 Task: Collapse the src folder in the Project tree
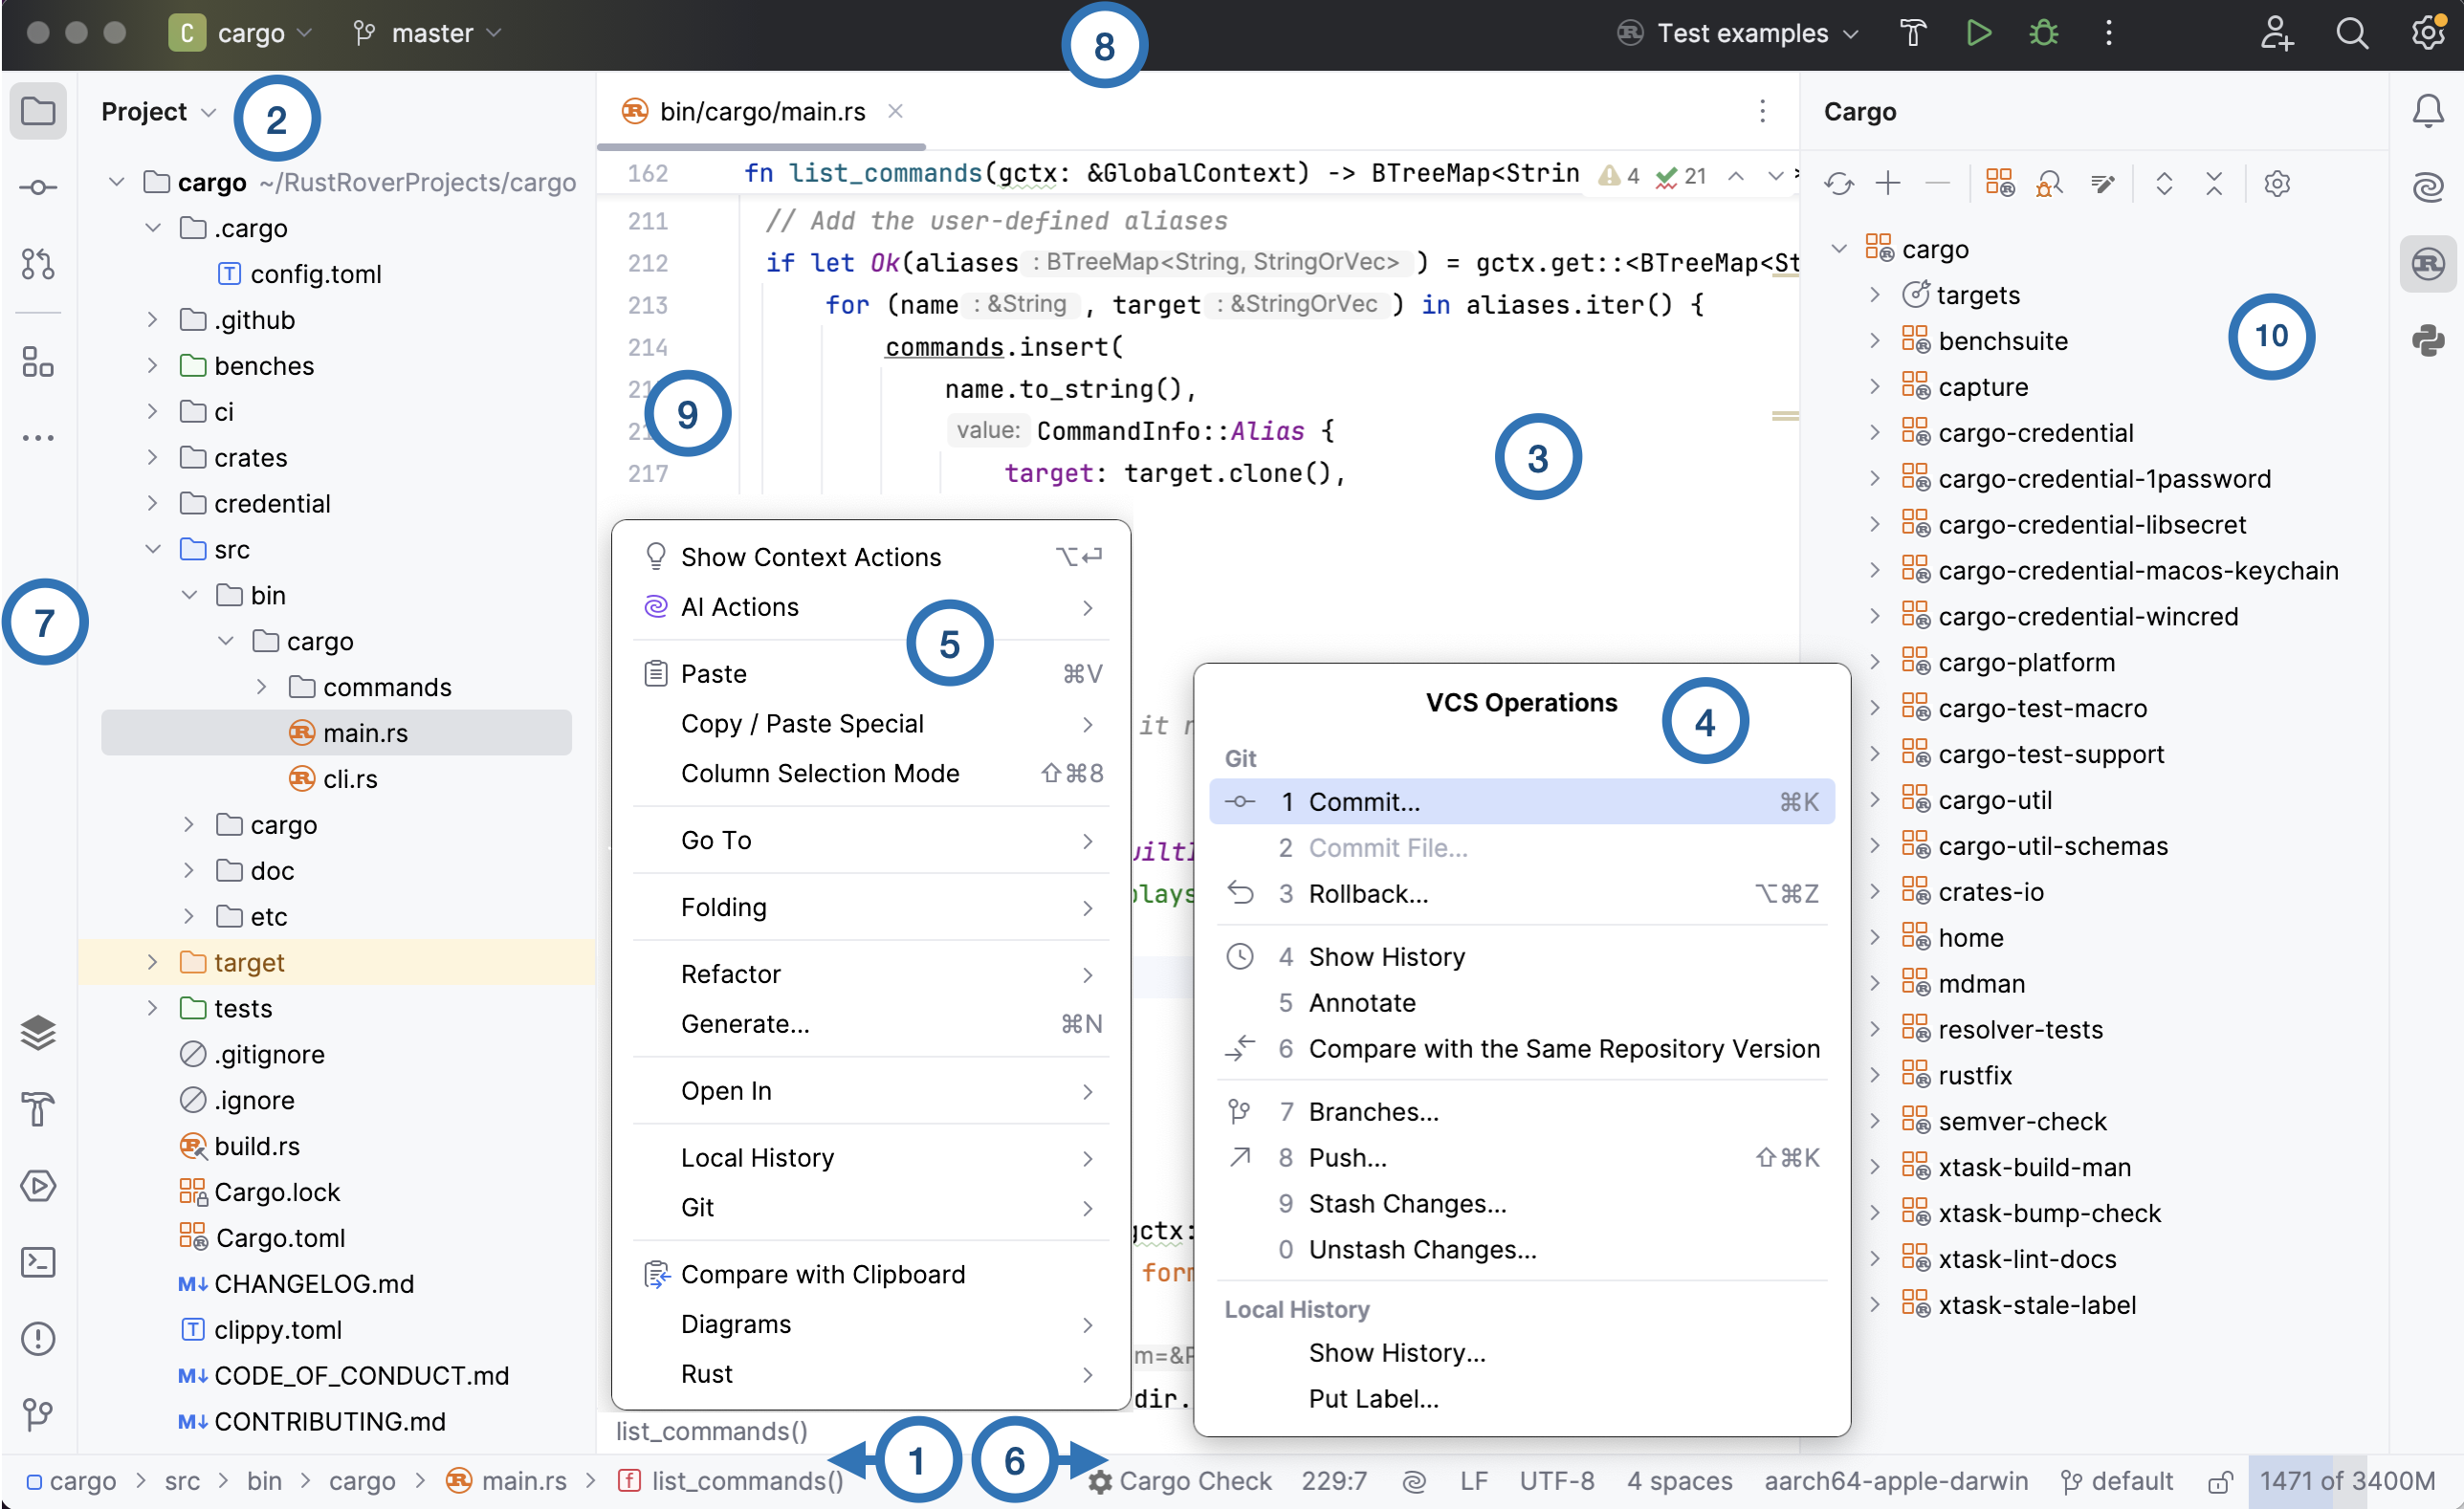click(153, 549)
